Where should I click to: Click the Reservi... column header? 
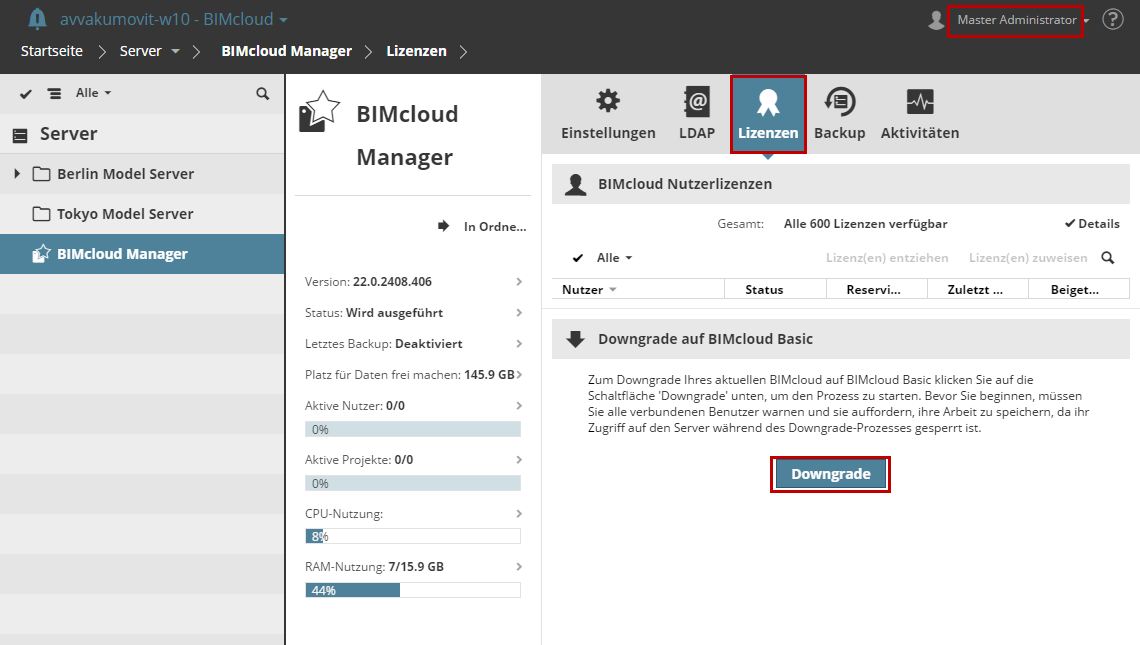pyautogui.click(x=877, y=289)
